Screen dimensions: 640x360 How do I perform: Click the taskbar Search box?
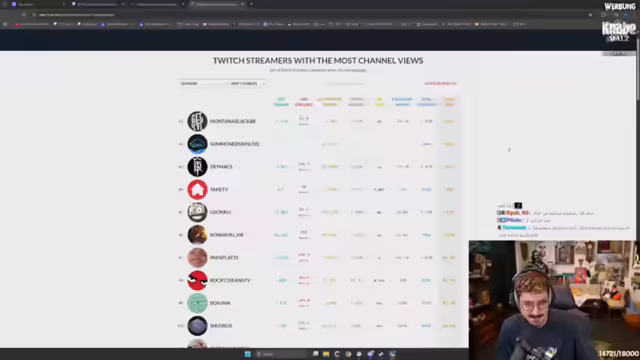tap(281, 354)
